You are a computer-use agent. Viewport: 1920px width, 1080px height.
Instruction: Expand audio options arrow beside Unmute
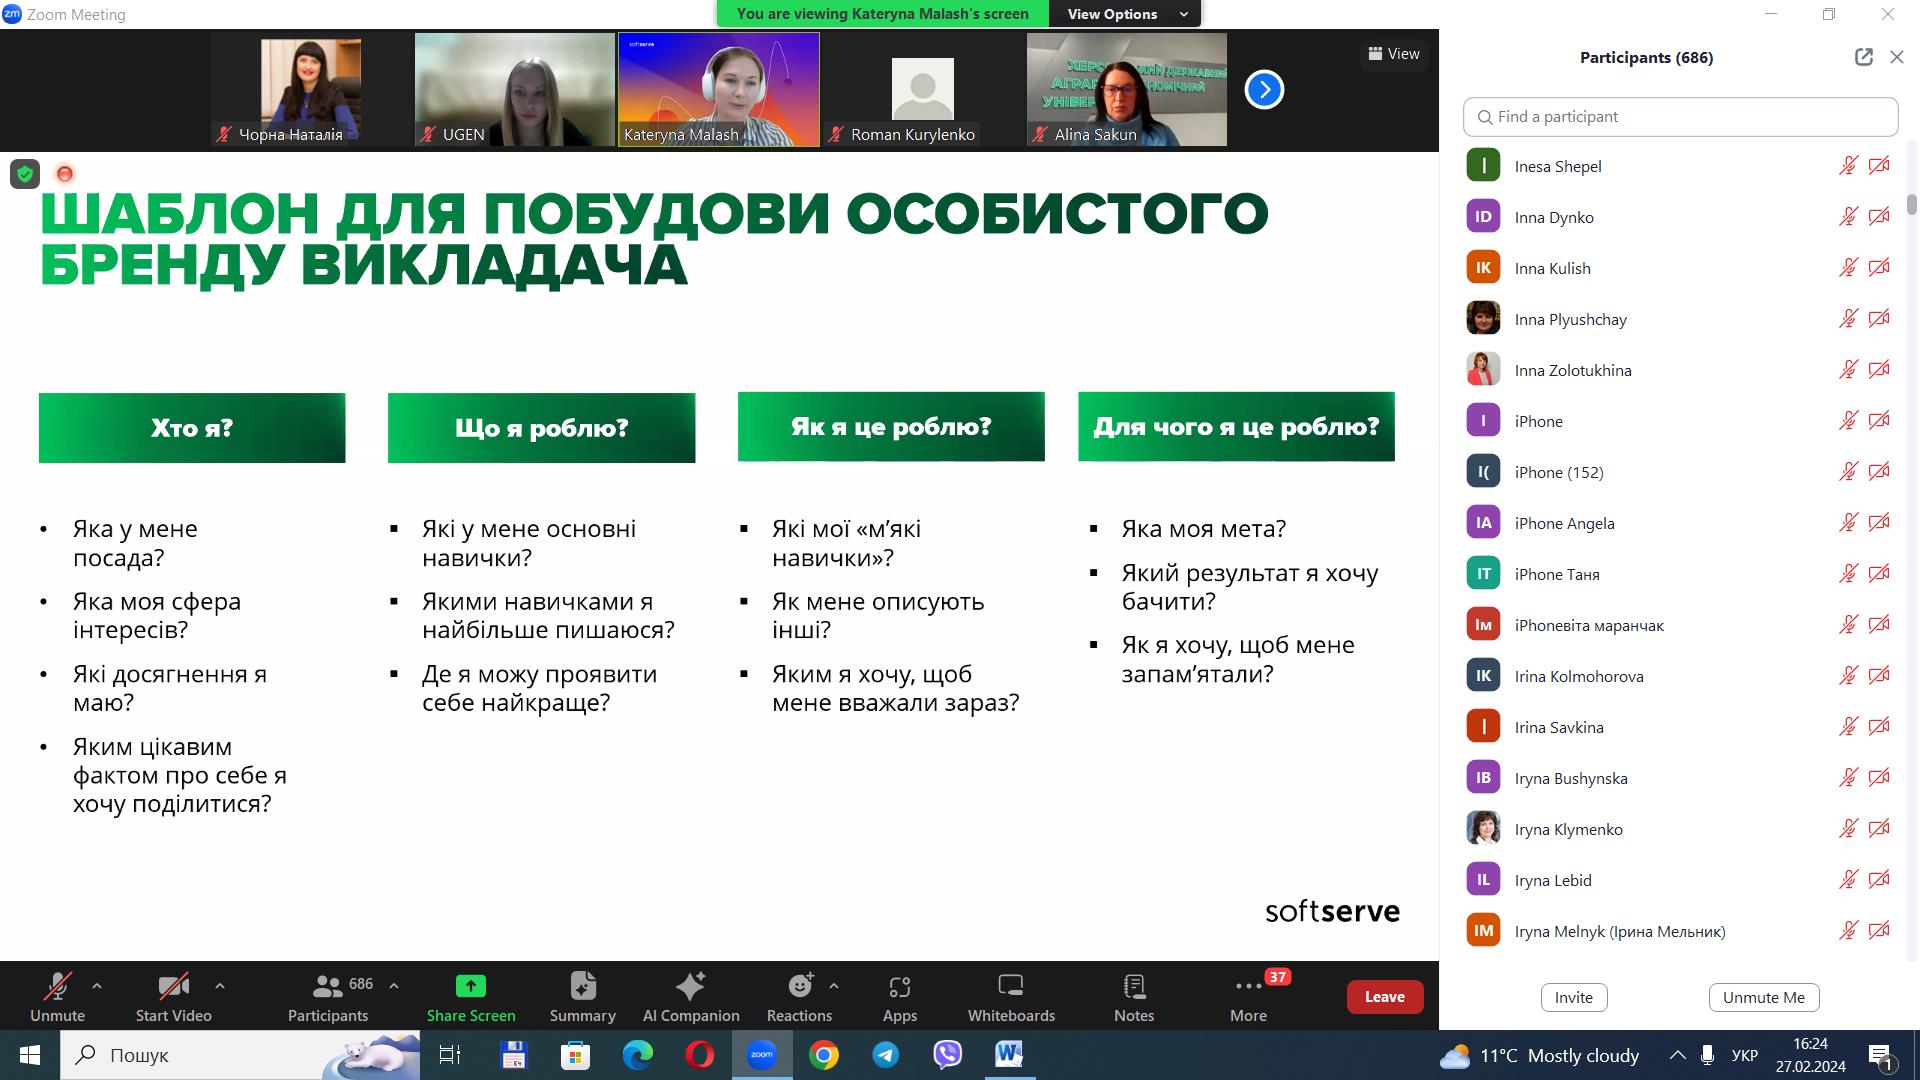97,986
